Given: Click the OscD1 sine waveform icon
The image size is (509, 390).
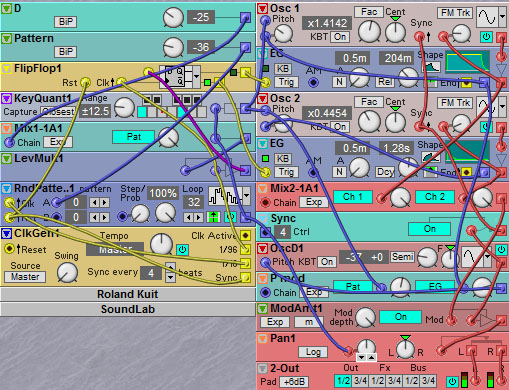Looking at the screenshot, I should [472, 256].
